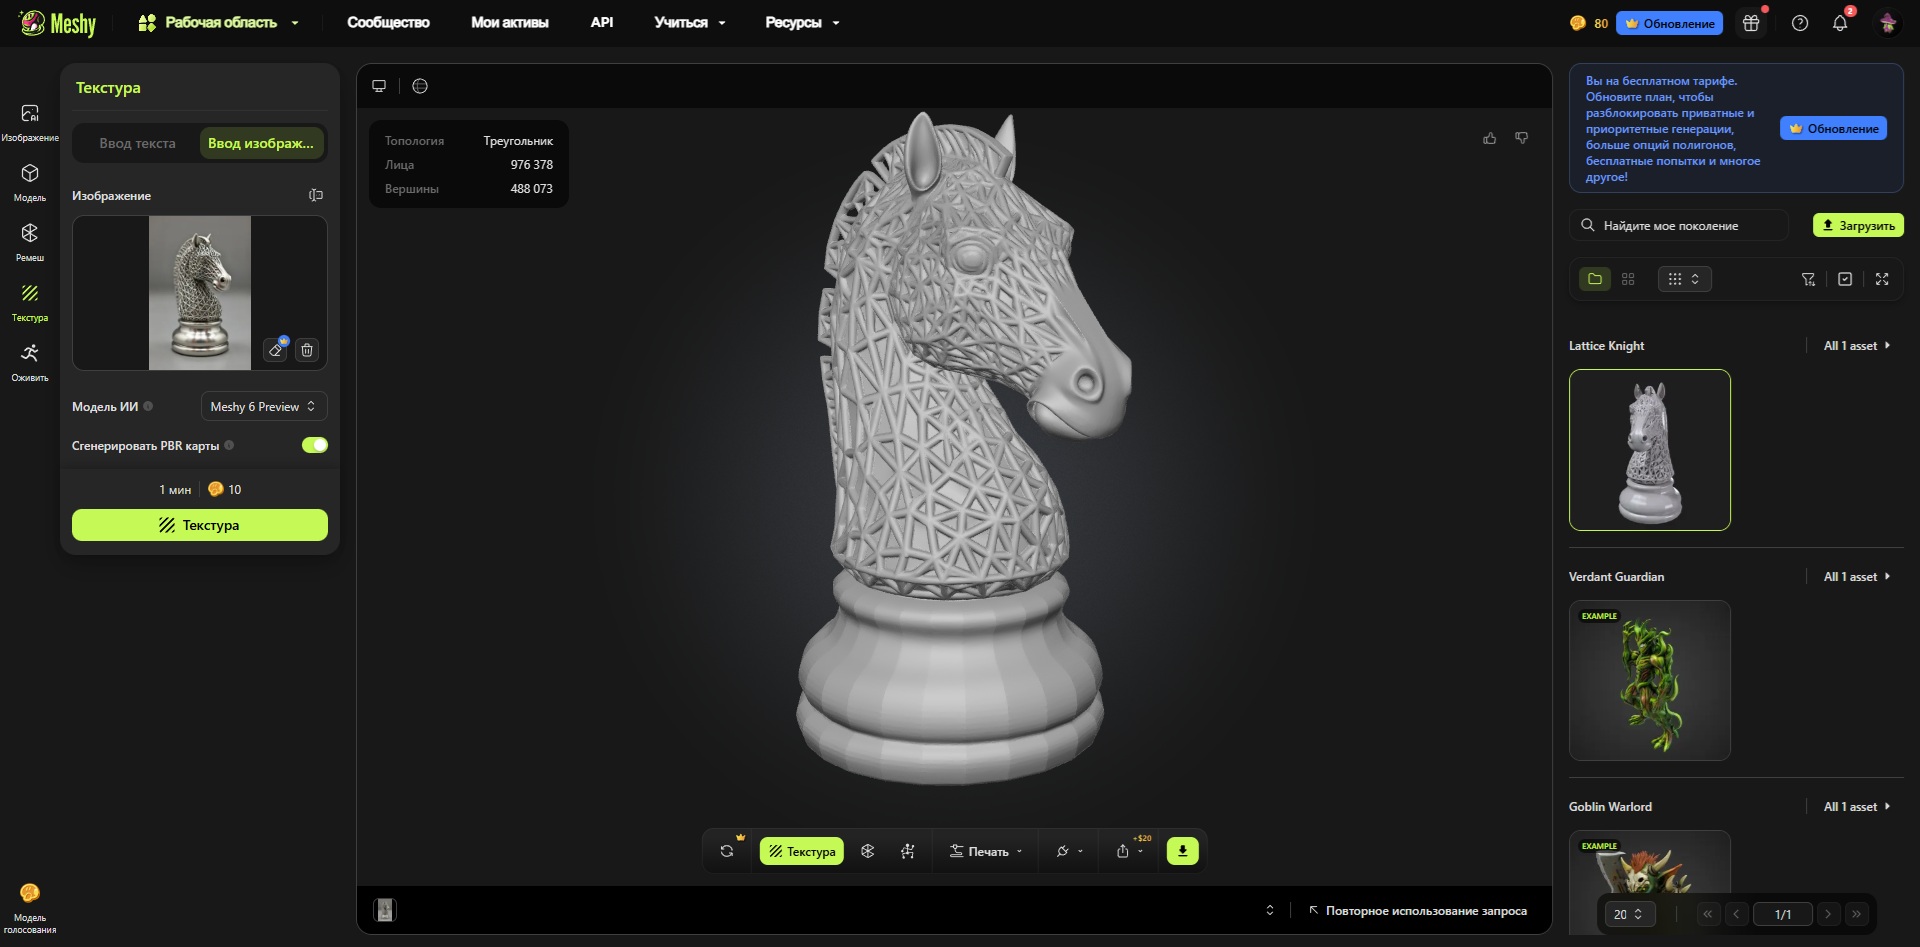Open the Remesh tool in left sidebar
Screen dimensions: 1920x947
(x=30, y=241)
